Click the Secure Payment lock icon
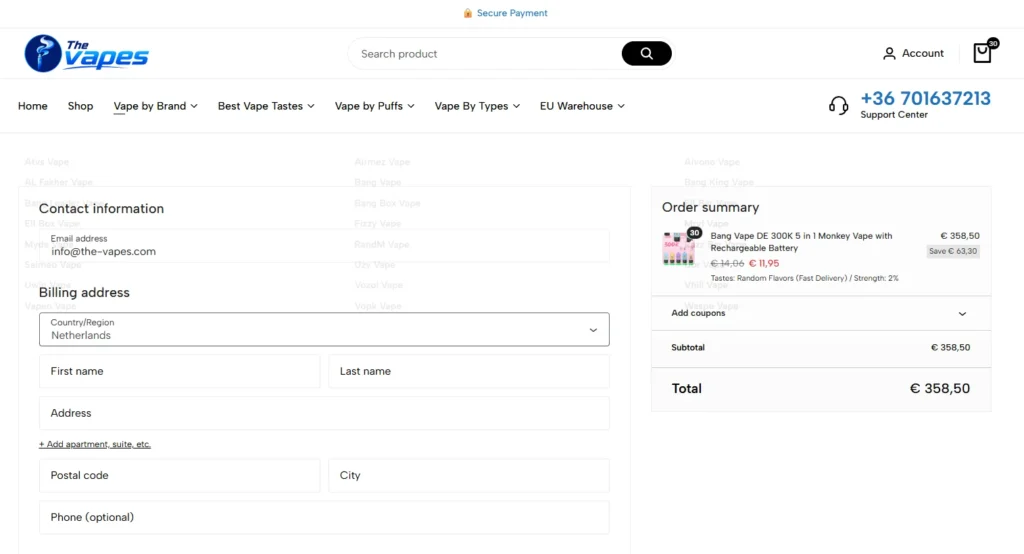Screen dimensions: 1024x554 tap(468, 13)
